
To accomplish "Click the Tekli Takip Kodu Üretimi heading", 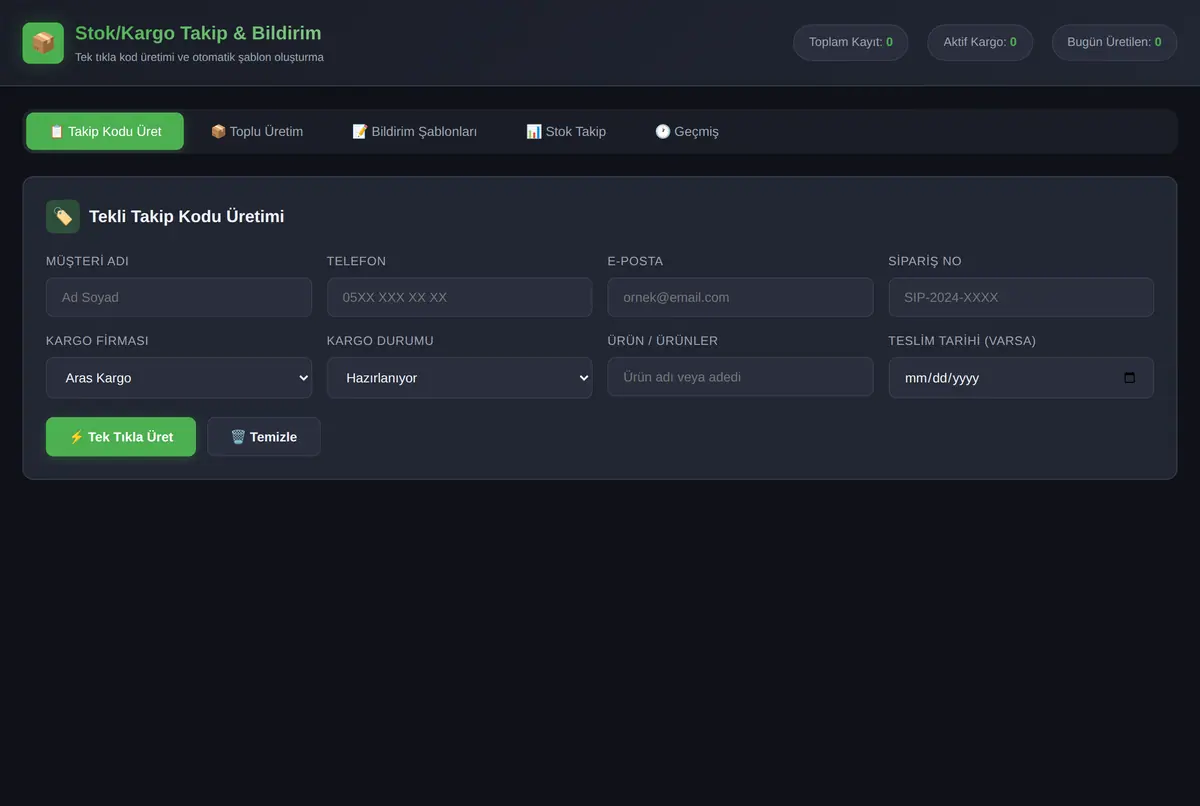I will [187, 216].
